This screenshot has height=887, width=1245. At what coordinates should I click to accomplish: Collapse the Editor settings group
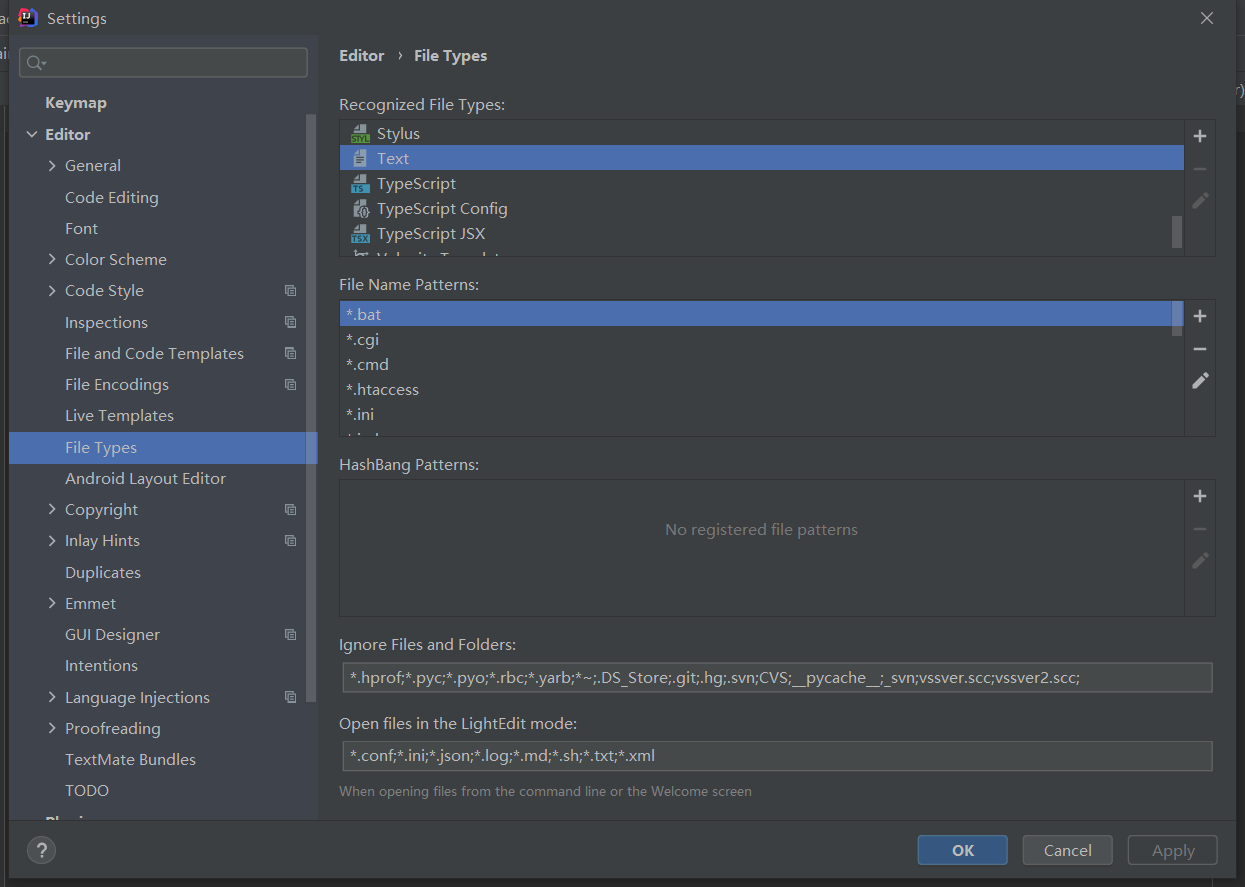point(32,135)
